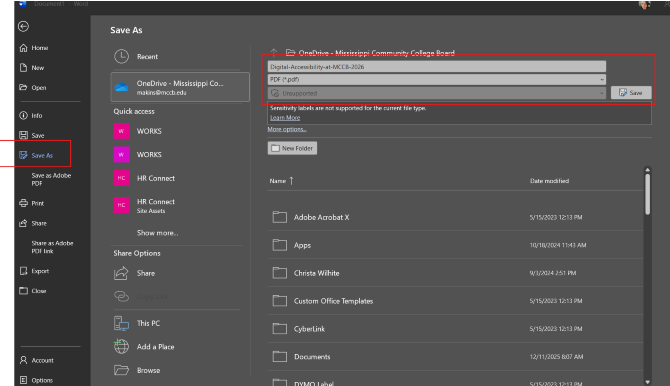Open HR Connect quick access site

[156, 178]
